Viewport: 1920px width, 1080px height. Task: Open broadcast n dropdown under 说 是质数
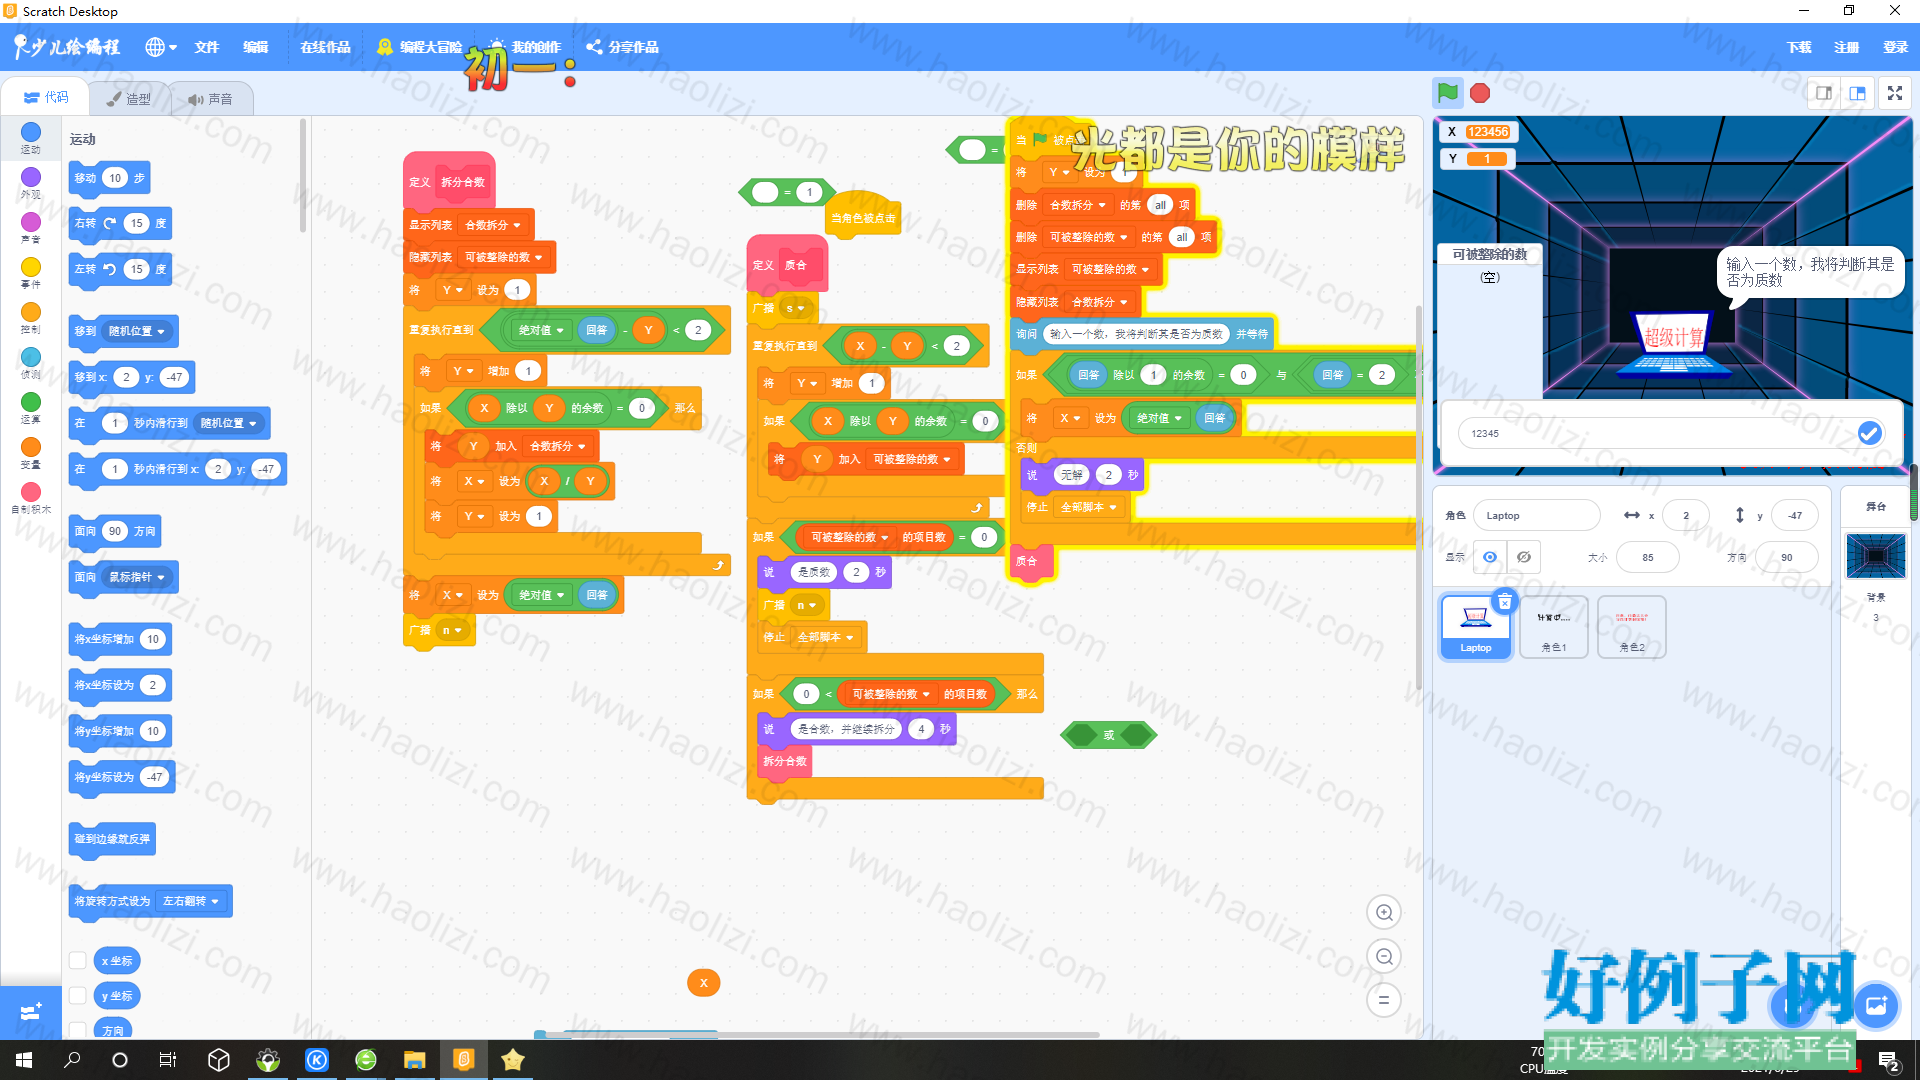[x=806, y=605]
